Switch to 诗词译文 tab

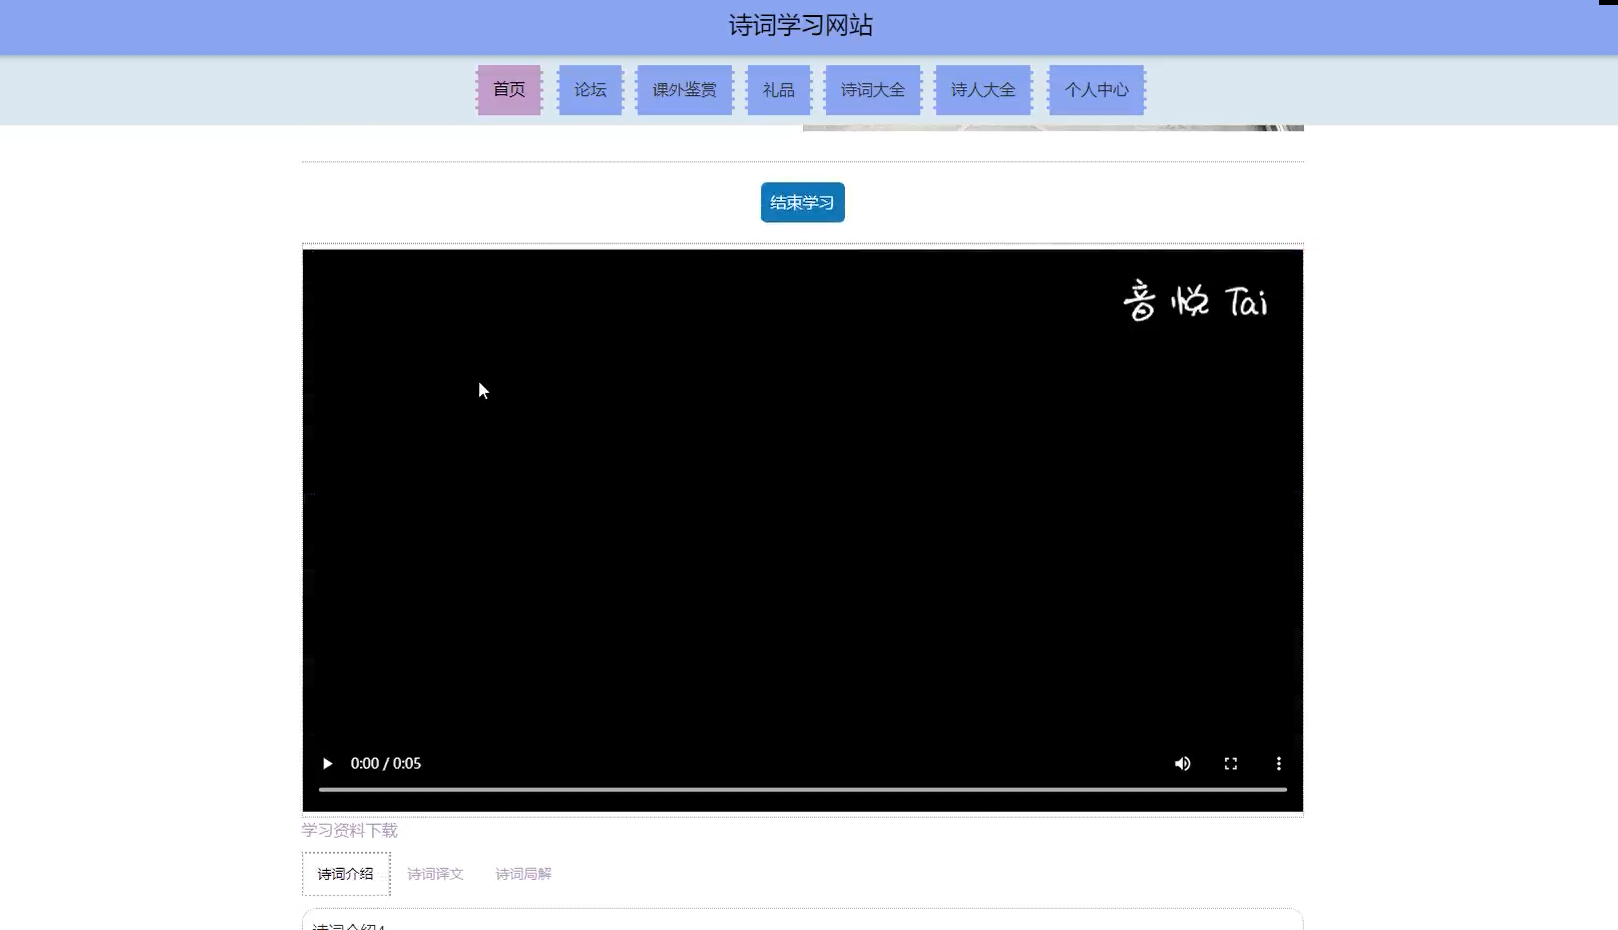click(x=435, y=874)
